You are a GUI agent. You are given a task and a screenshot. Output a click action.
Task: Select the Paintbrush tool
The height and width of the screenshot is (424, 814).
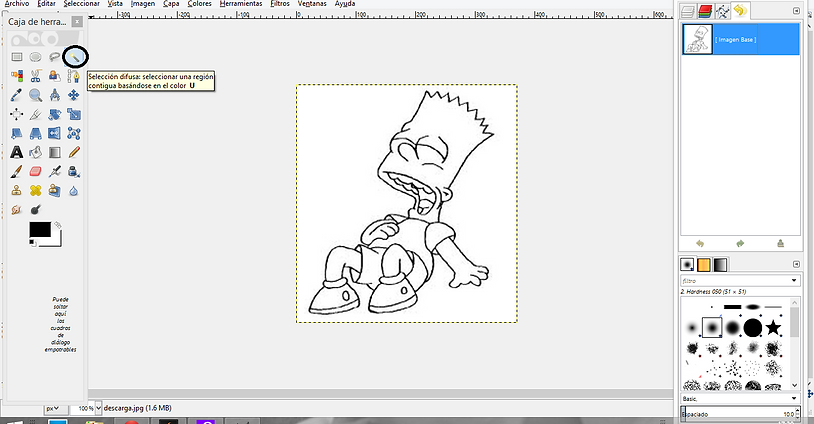click(17, 171)
